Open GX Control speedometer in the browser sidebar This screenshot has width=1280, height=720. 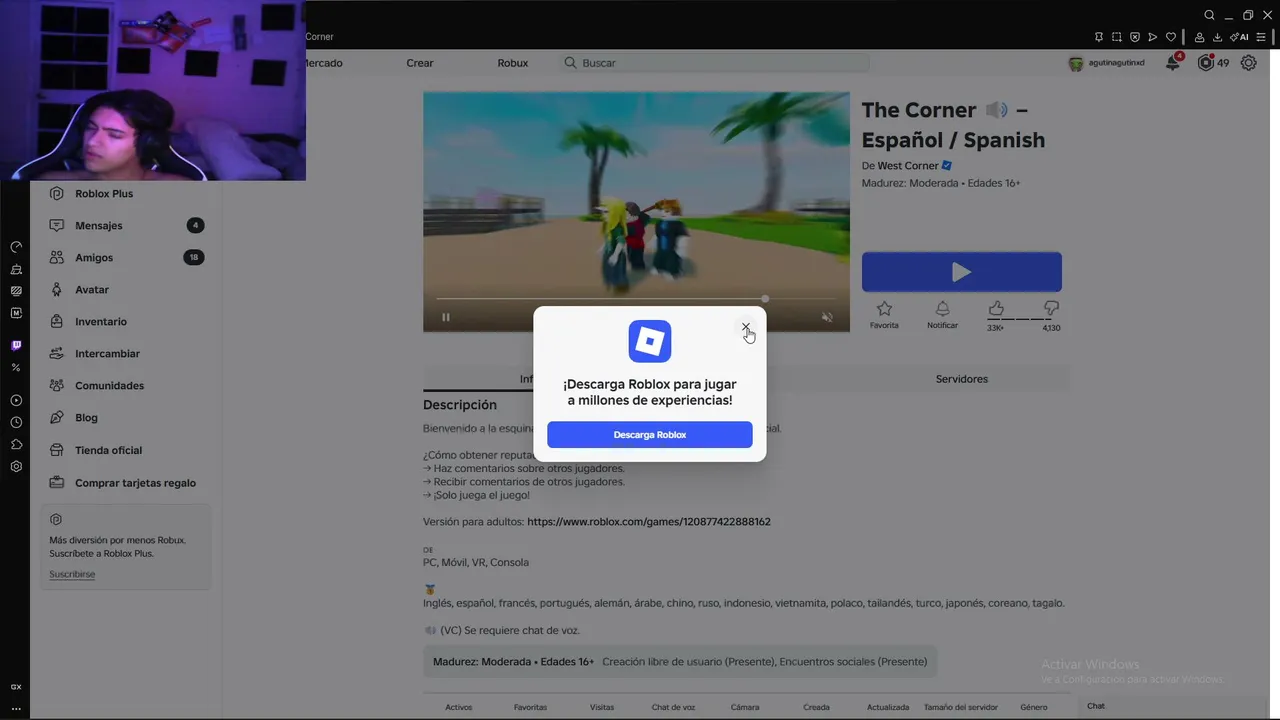coord(16,247)
